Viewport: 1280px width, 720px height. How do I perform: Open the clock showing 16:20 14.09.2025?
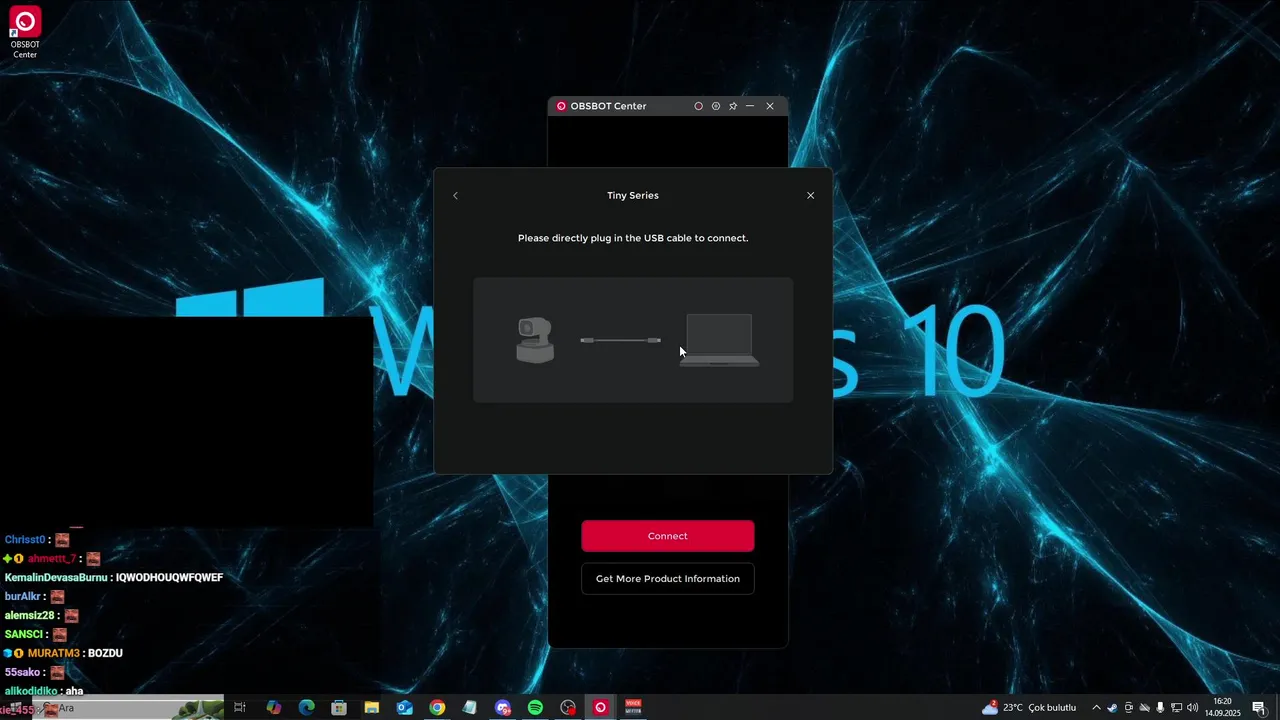tap(1222, 708)
